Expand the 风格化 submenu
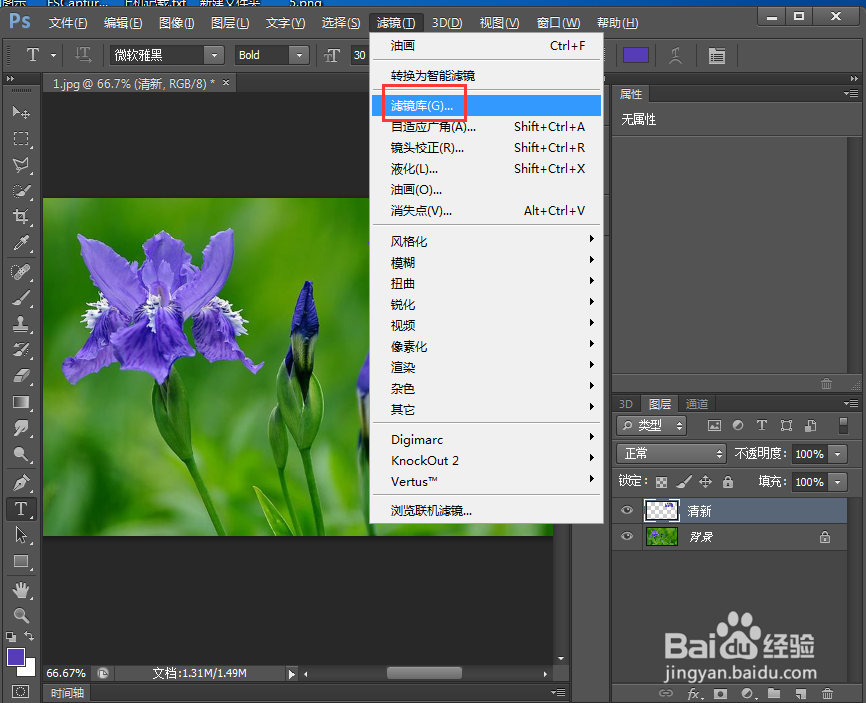The width and height of the screenshot is (866, 703). point(488,241)
